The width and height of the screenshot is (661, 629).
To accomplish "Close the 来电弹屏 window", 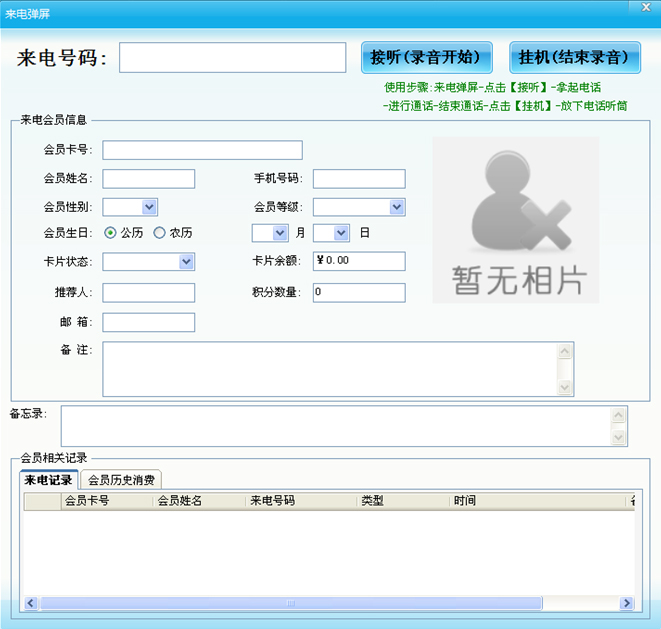I will (x=645, y=7).
